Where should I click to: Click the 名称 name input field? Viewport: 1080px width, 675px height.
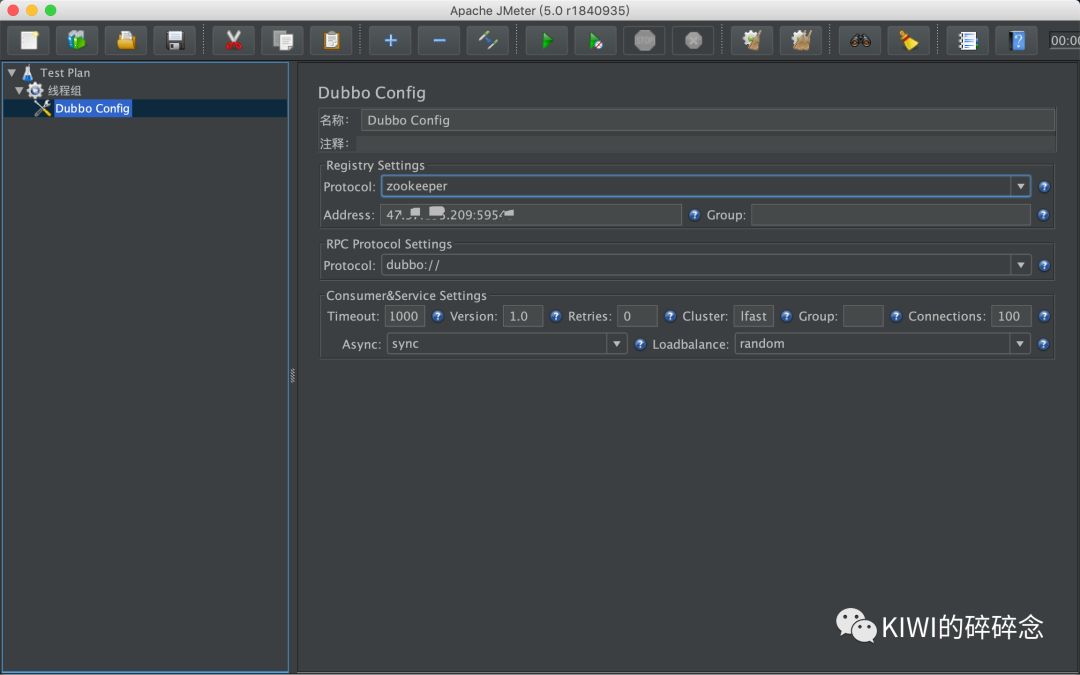[x=707, y=120]
